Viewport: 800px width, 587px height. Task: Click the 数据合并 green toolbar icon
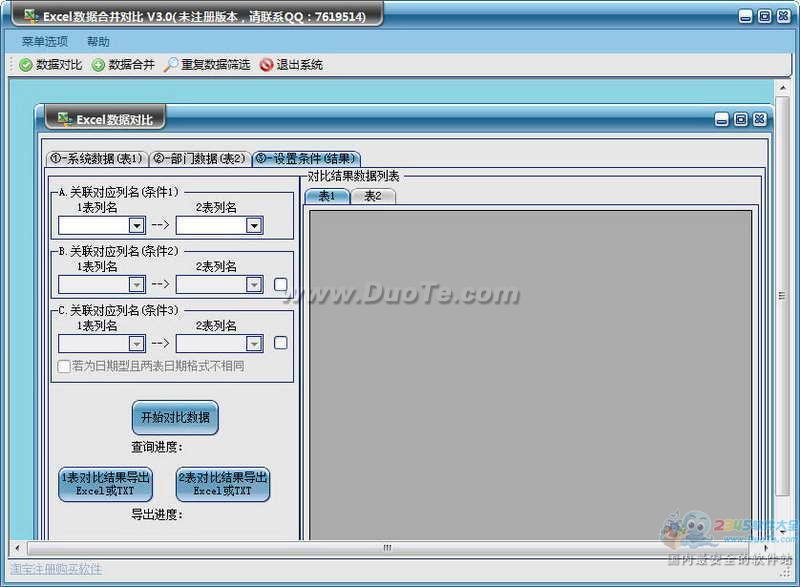(98, 65)
